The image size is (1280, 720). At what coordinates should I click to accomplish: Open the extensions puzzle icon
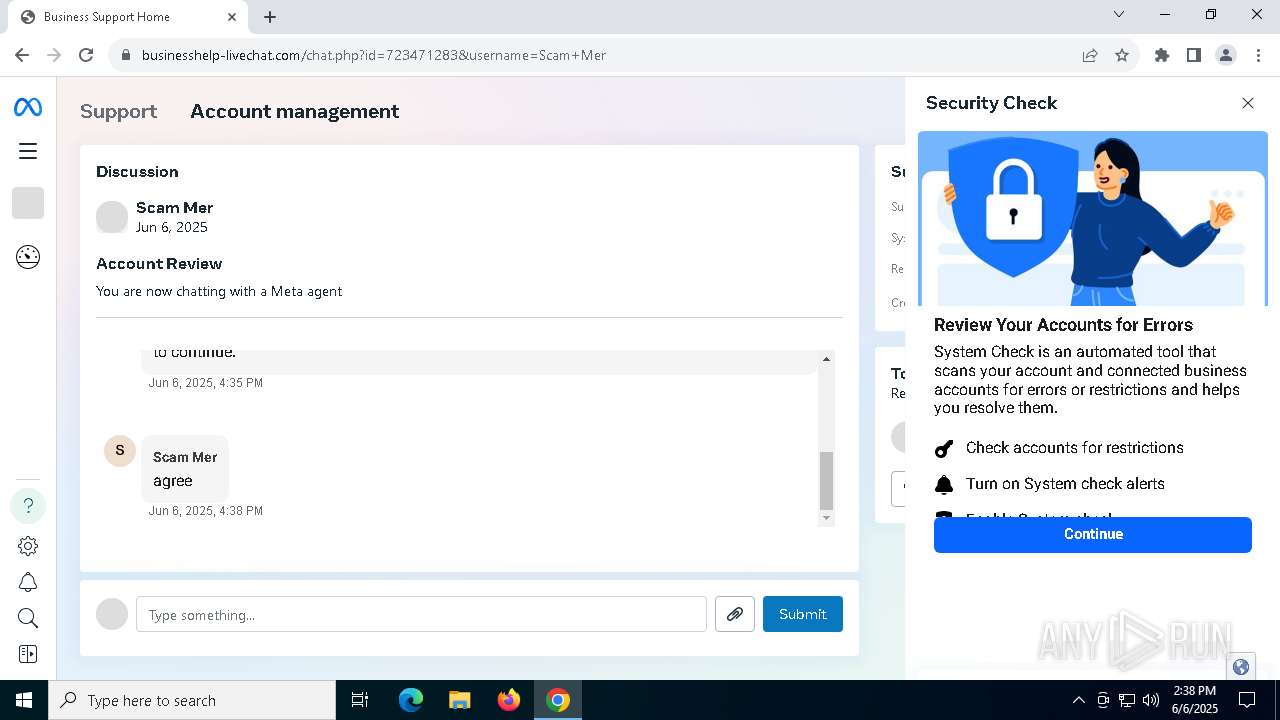tap(1162, 55)
